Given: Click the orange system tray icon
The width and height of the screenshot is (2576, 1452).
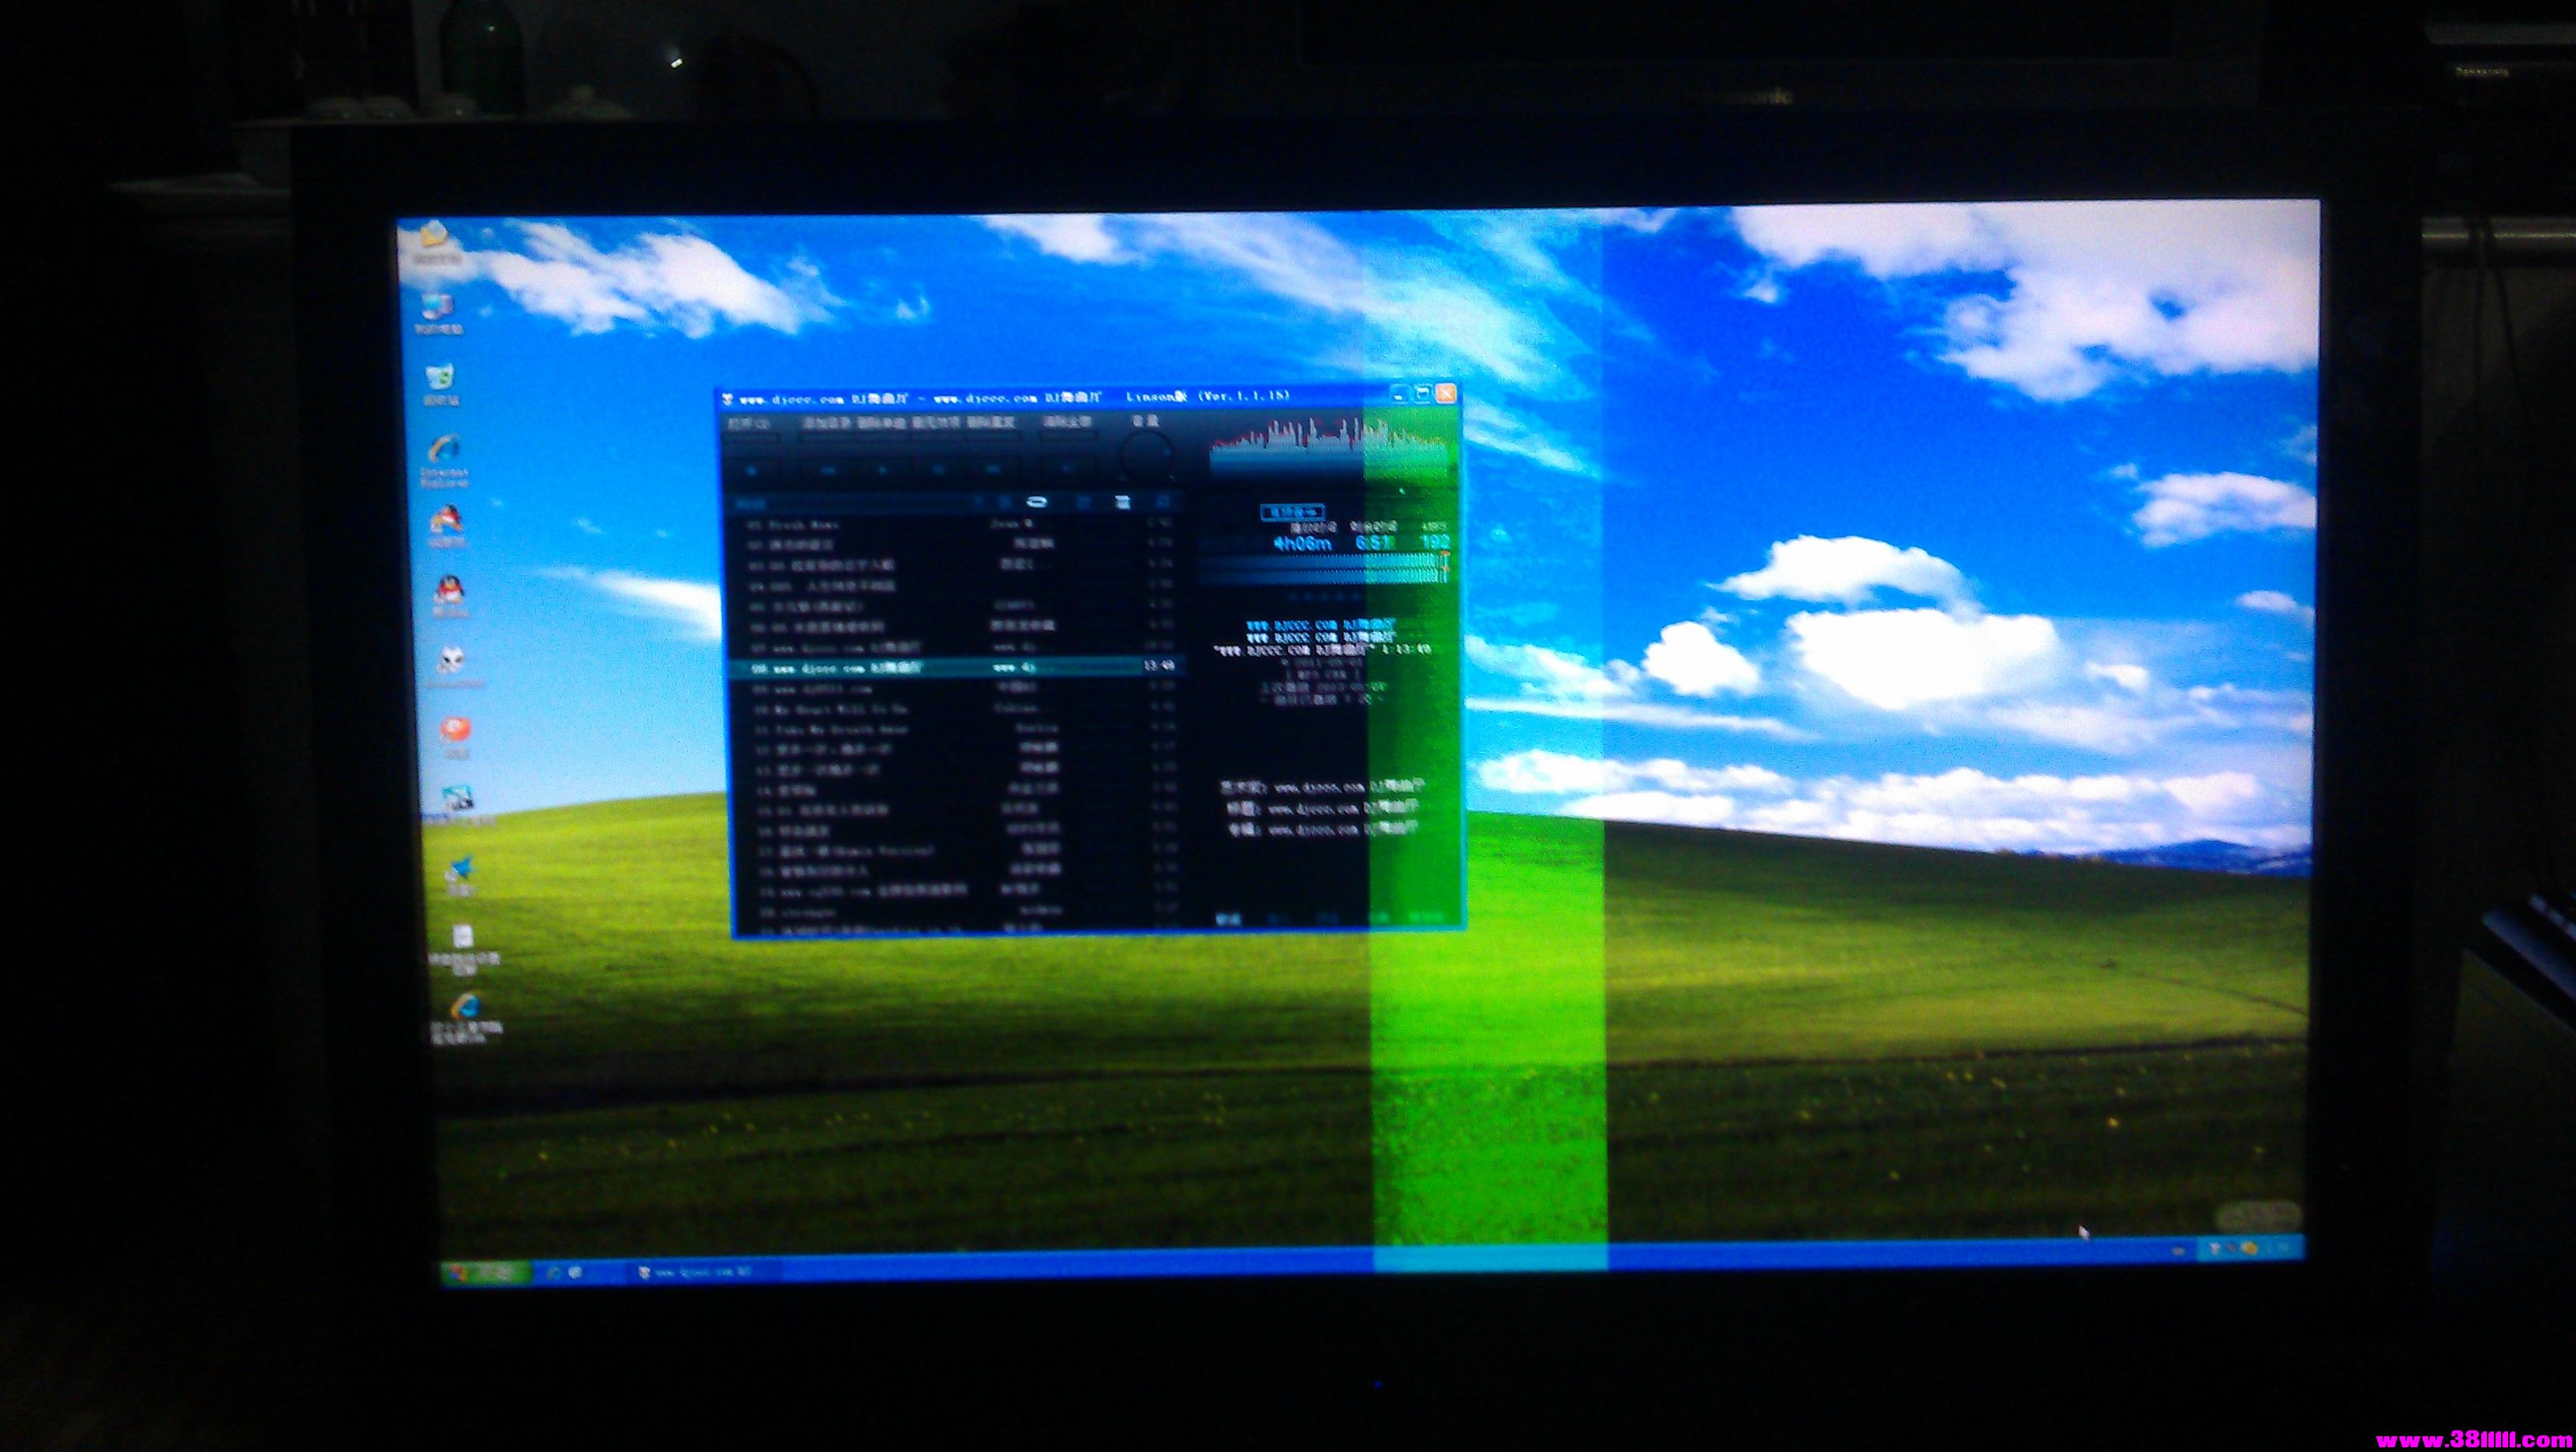Looking at the screenshot, I should [x=2249, y=1248].
